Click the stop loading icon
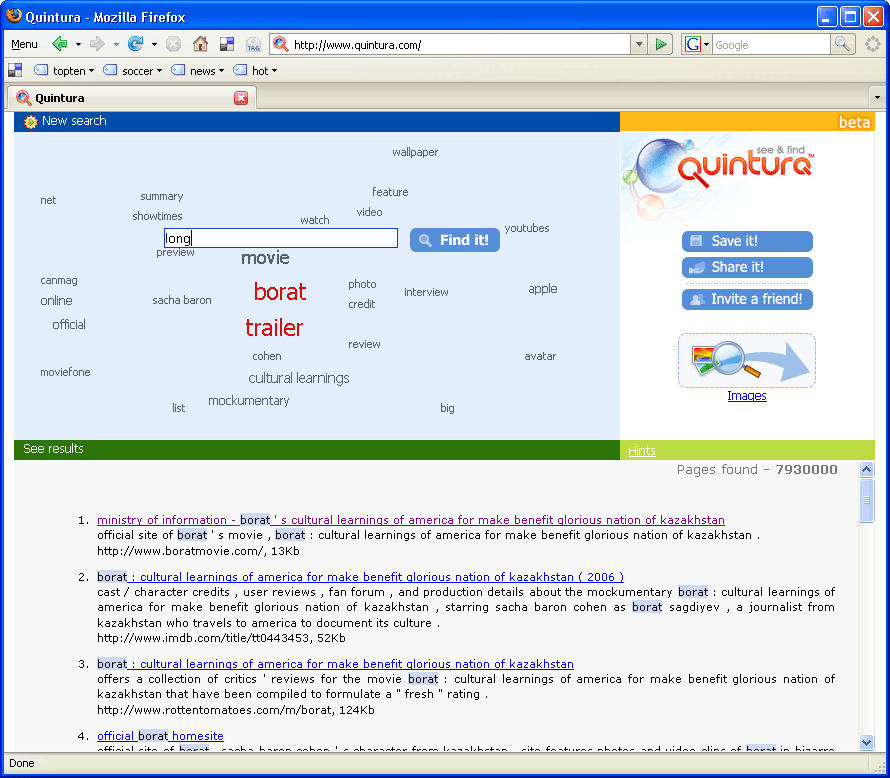Viewport: 890px width, 778px height. tap(174, 44)
